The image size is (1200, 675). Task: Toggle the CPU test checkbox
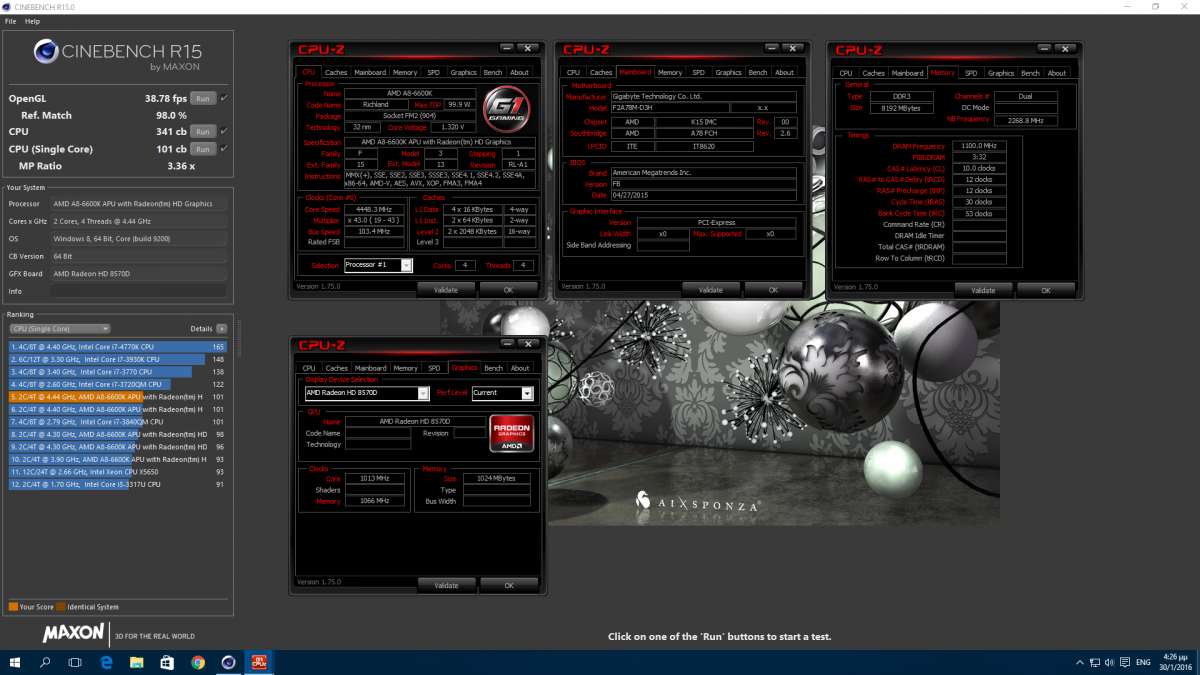coord(224,131)
